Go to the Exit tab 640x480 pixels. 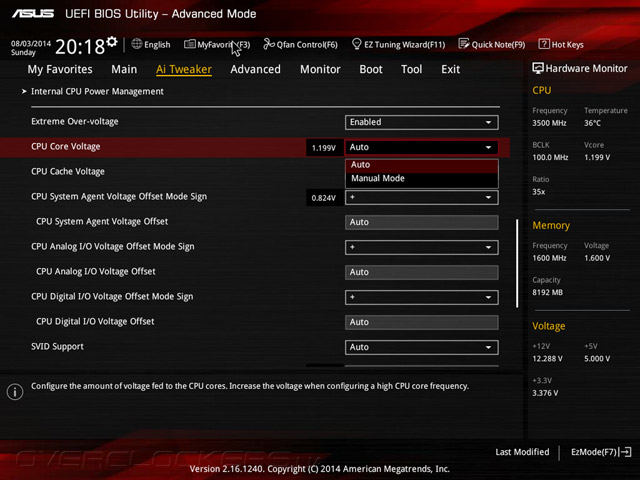pos(451,69)
